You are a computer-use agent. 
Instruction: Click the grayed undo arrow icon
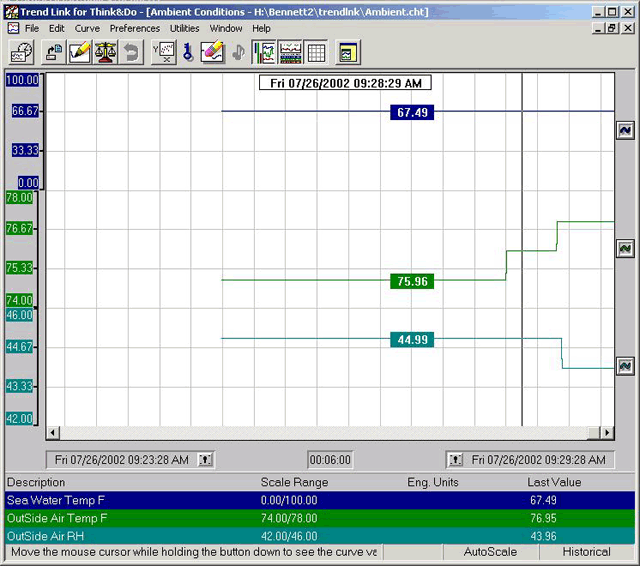(131, 52)
